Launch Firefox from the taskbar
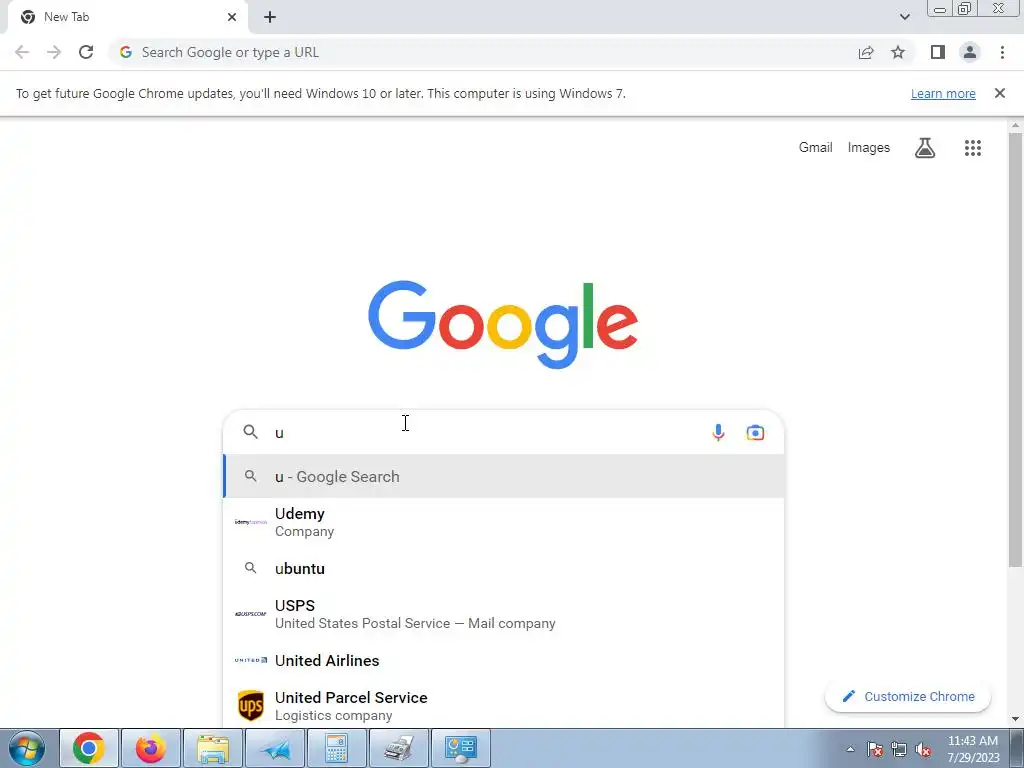The height and width of the screenshot is (768, 1024). coord(150,748)
